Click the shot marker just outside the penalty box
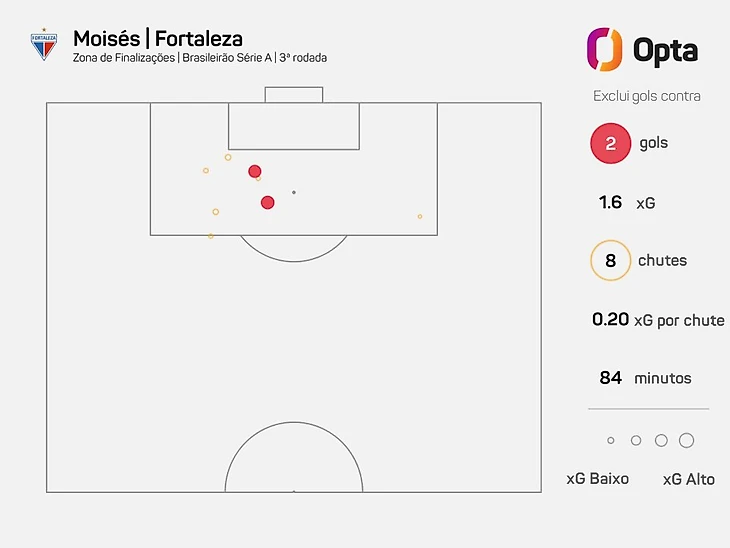The height and width of the screenshot is (548, 730). 210,236
